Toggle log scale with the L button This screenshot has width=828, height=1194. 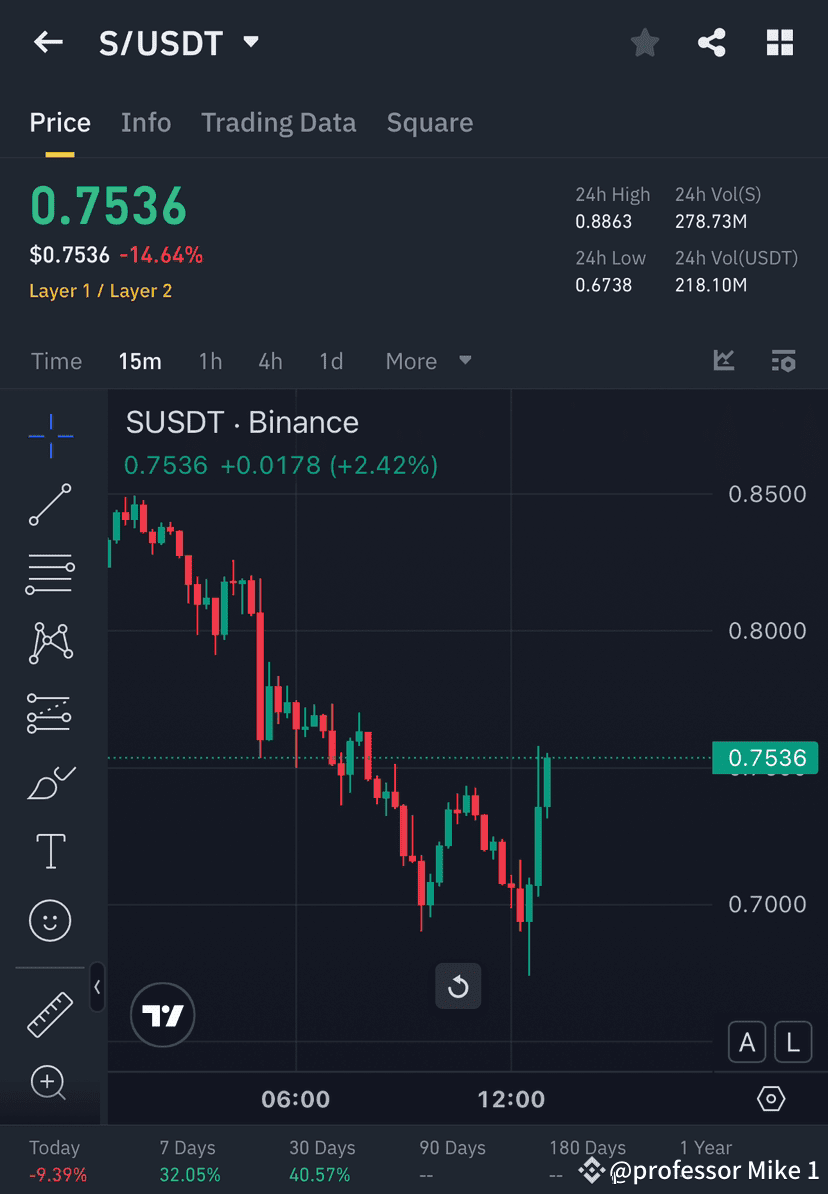click(793, 1042)
